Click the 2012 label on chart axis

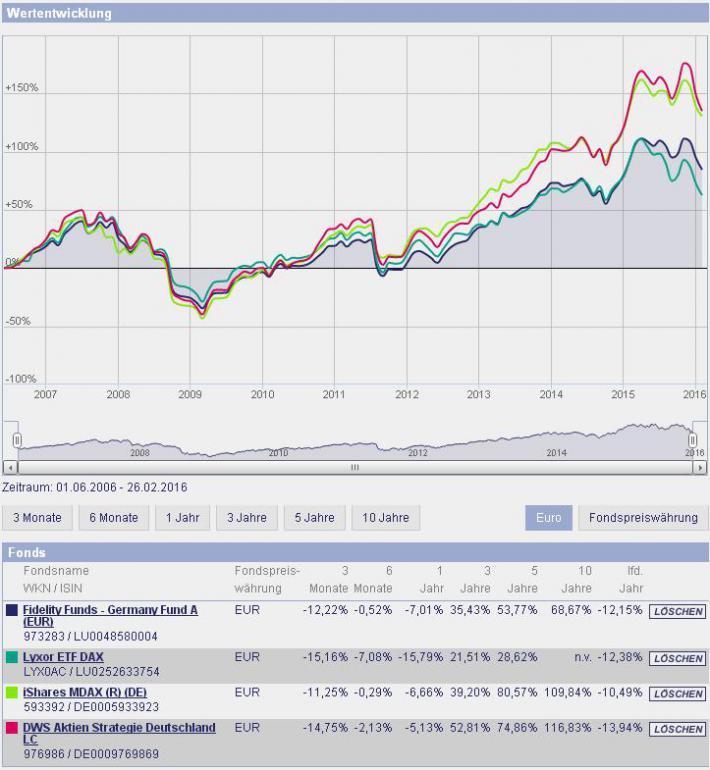tap(407, 394)
